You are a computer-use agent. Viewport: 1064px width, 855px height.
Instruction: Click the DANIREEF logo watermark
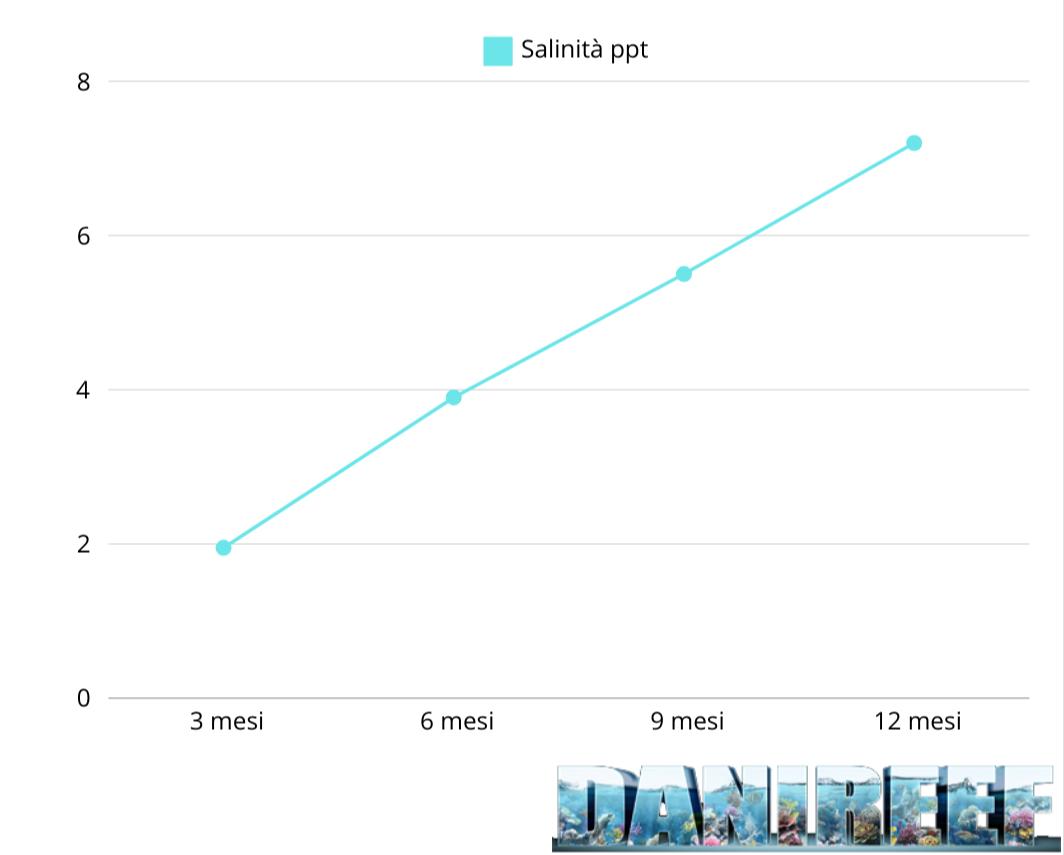pyautogui.click(x=805, y=808)
